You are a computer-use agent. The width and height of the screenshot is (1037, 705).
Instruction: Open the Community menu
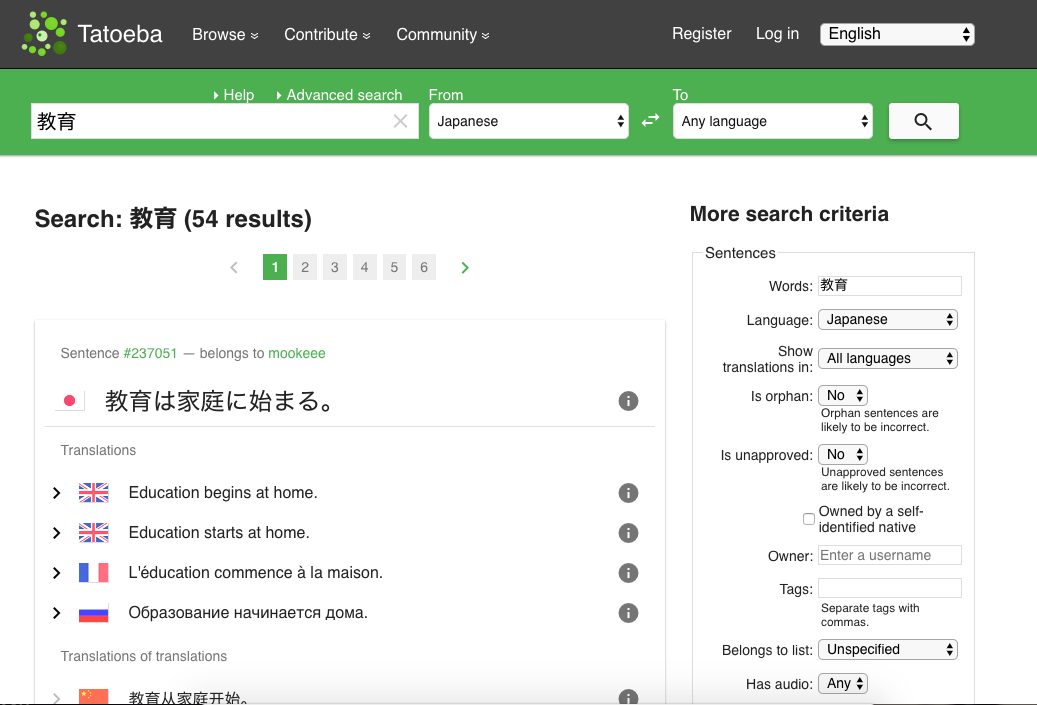(x=442, y=34)
